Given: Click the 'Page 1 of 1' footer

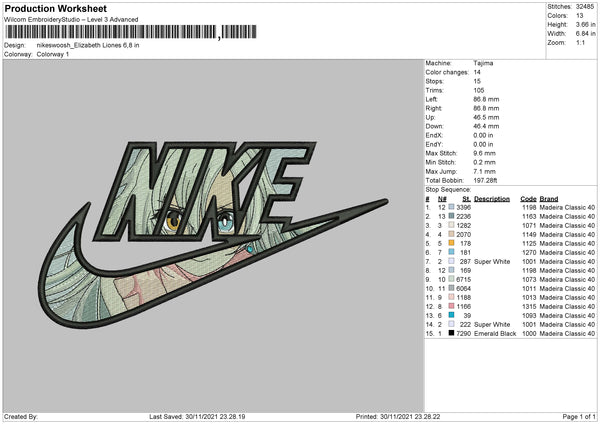Looking at the screenshot, I should [579, 416].
